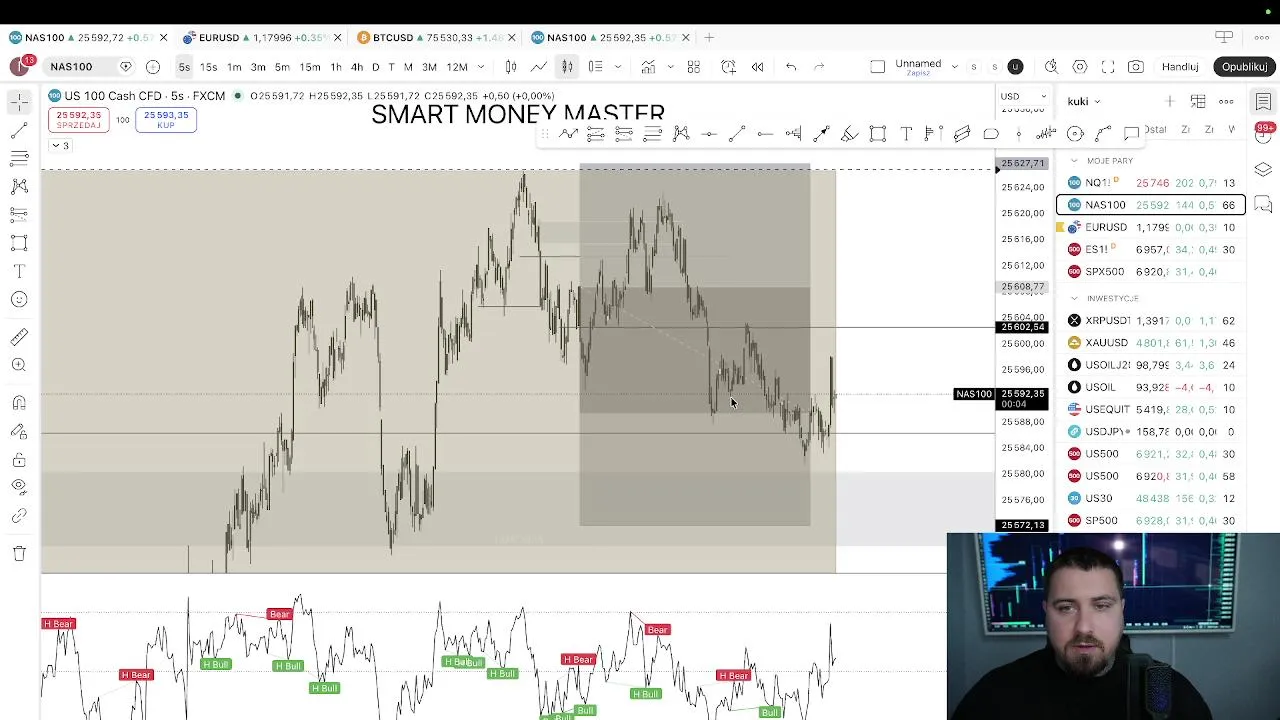Open forecasting and measurement tools in left sidebar
The width and height of the screenshot is (1280, 720).
click(19, 214)
